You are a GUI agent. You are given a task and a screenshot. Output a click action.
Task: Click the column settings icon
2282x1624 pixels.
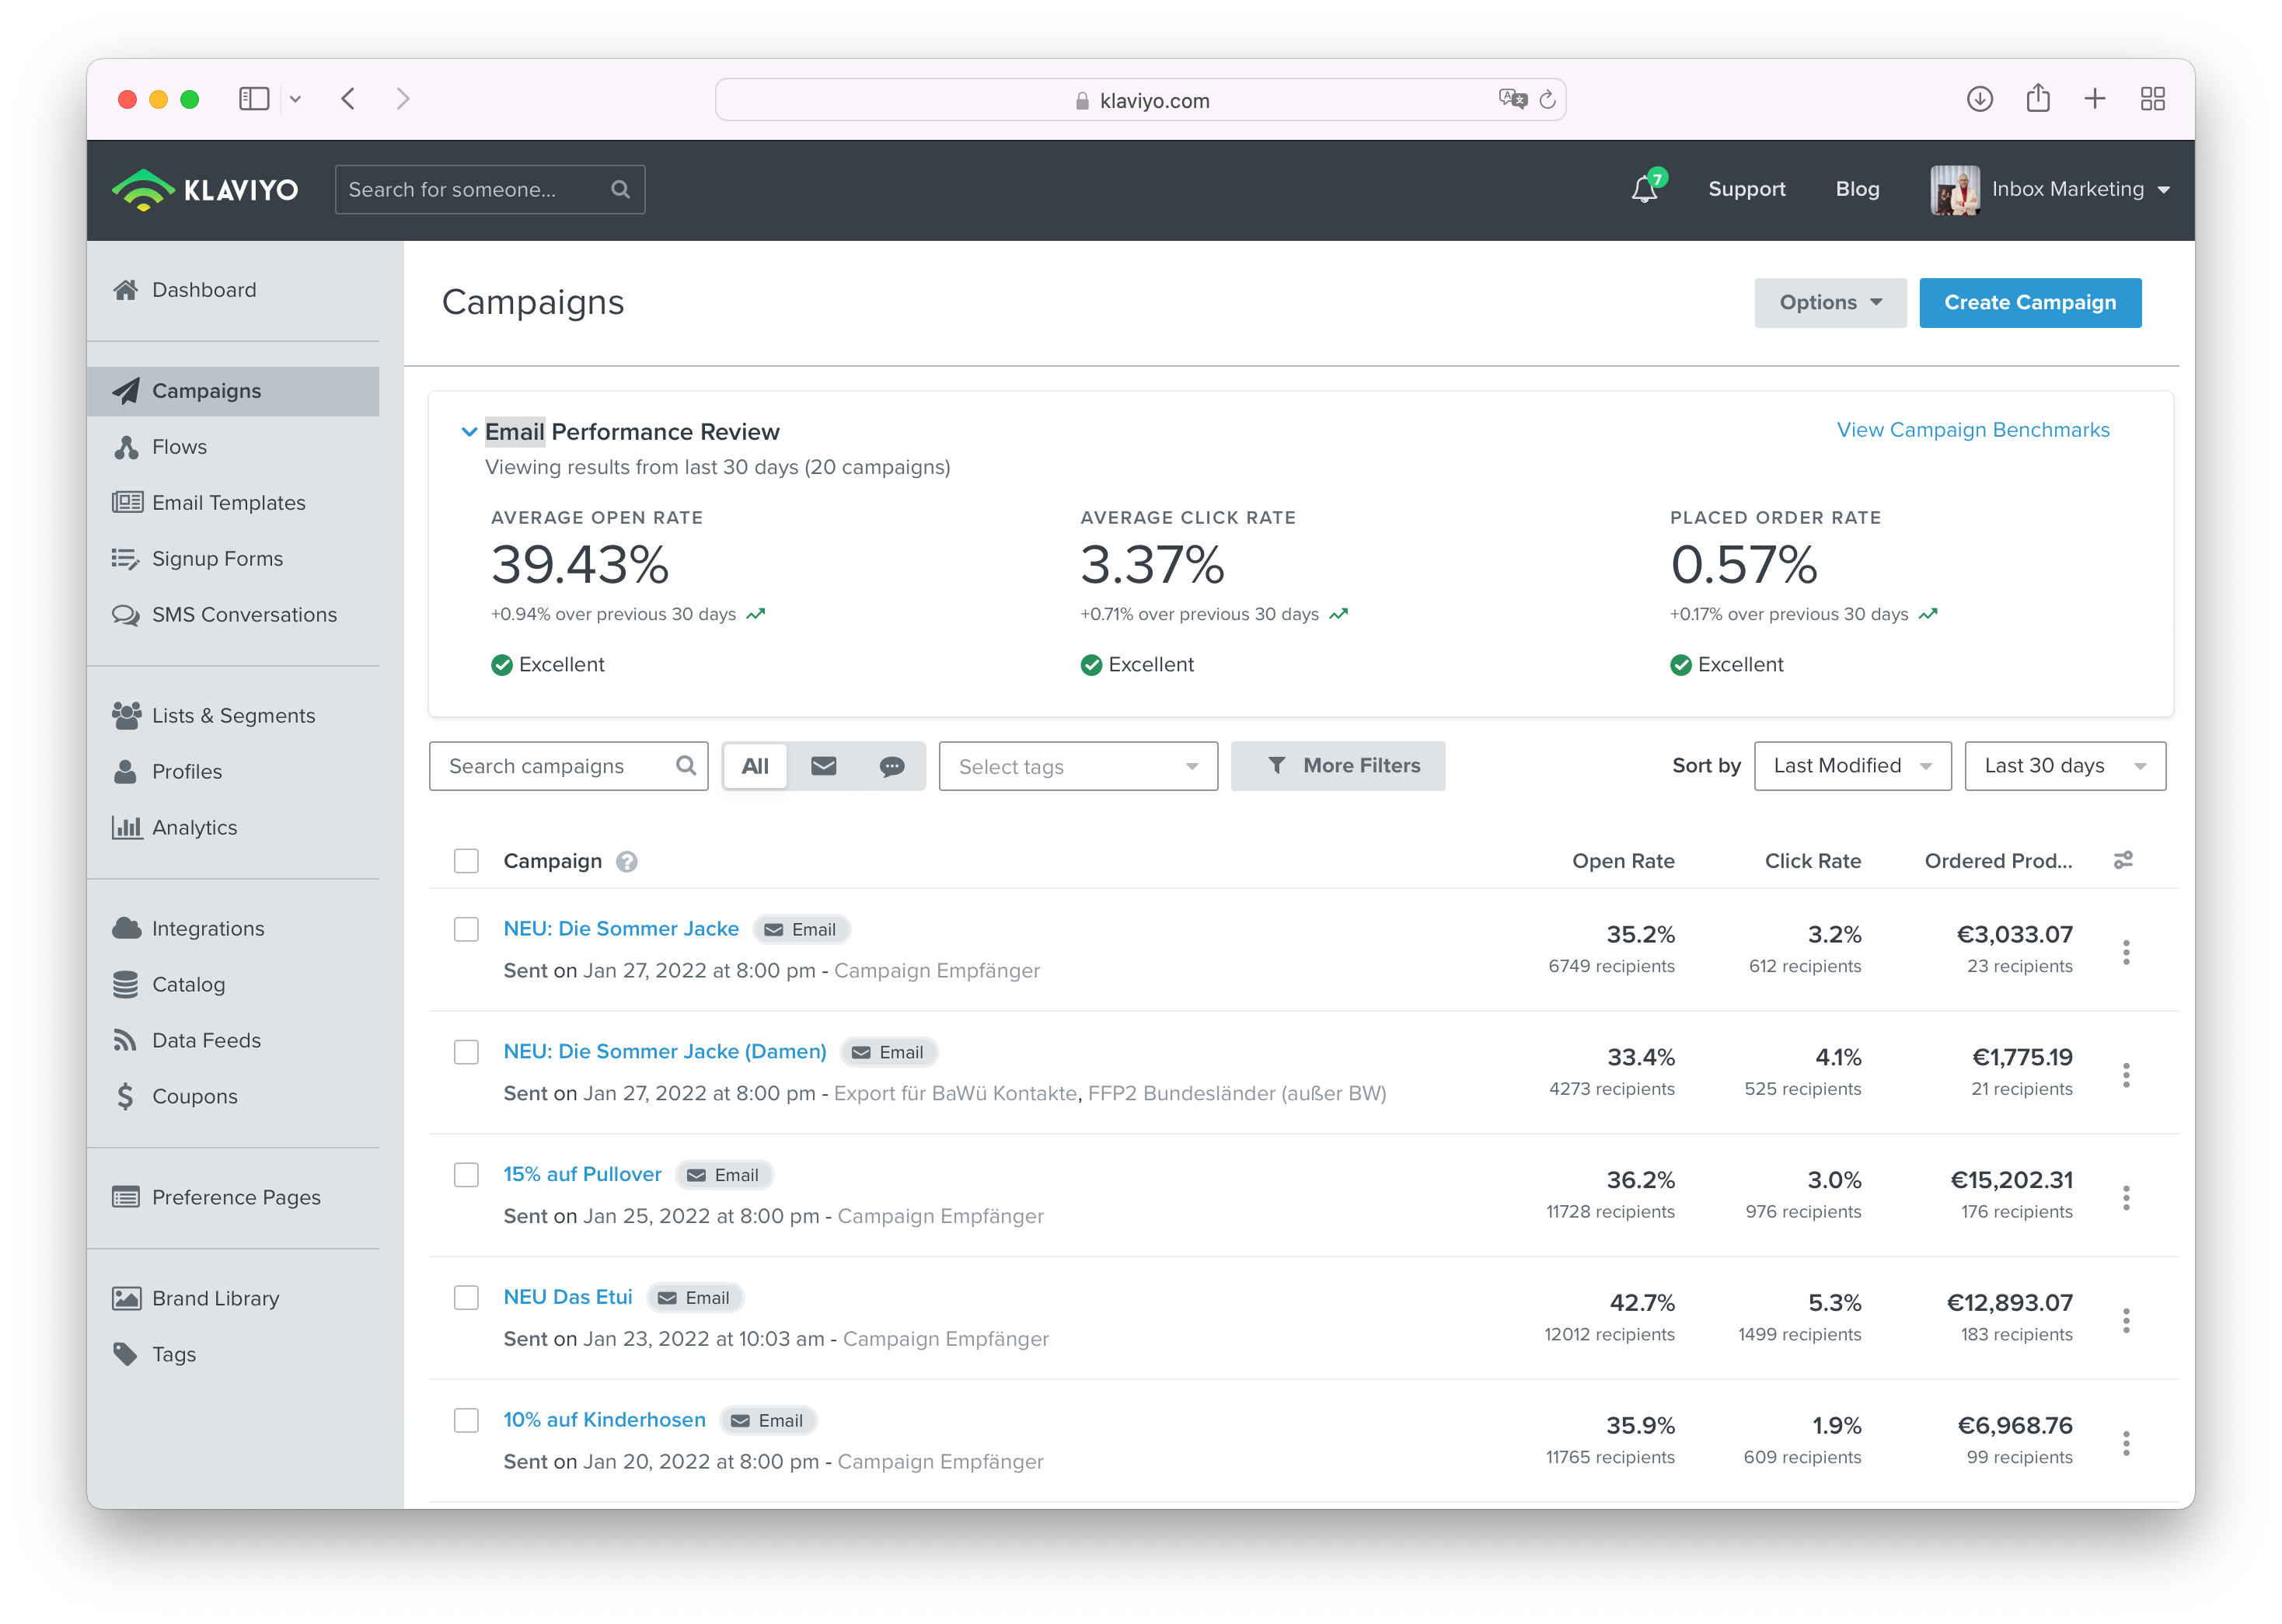click(2123, 860)
